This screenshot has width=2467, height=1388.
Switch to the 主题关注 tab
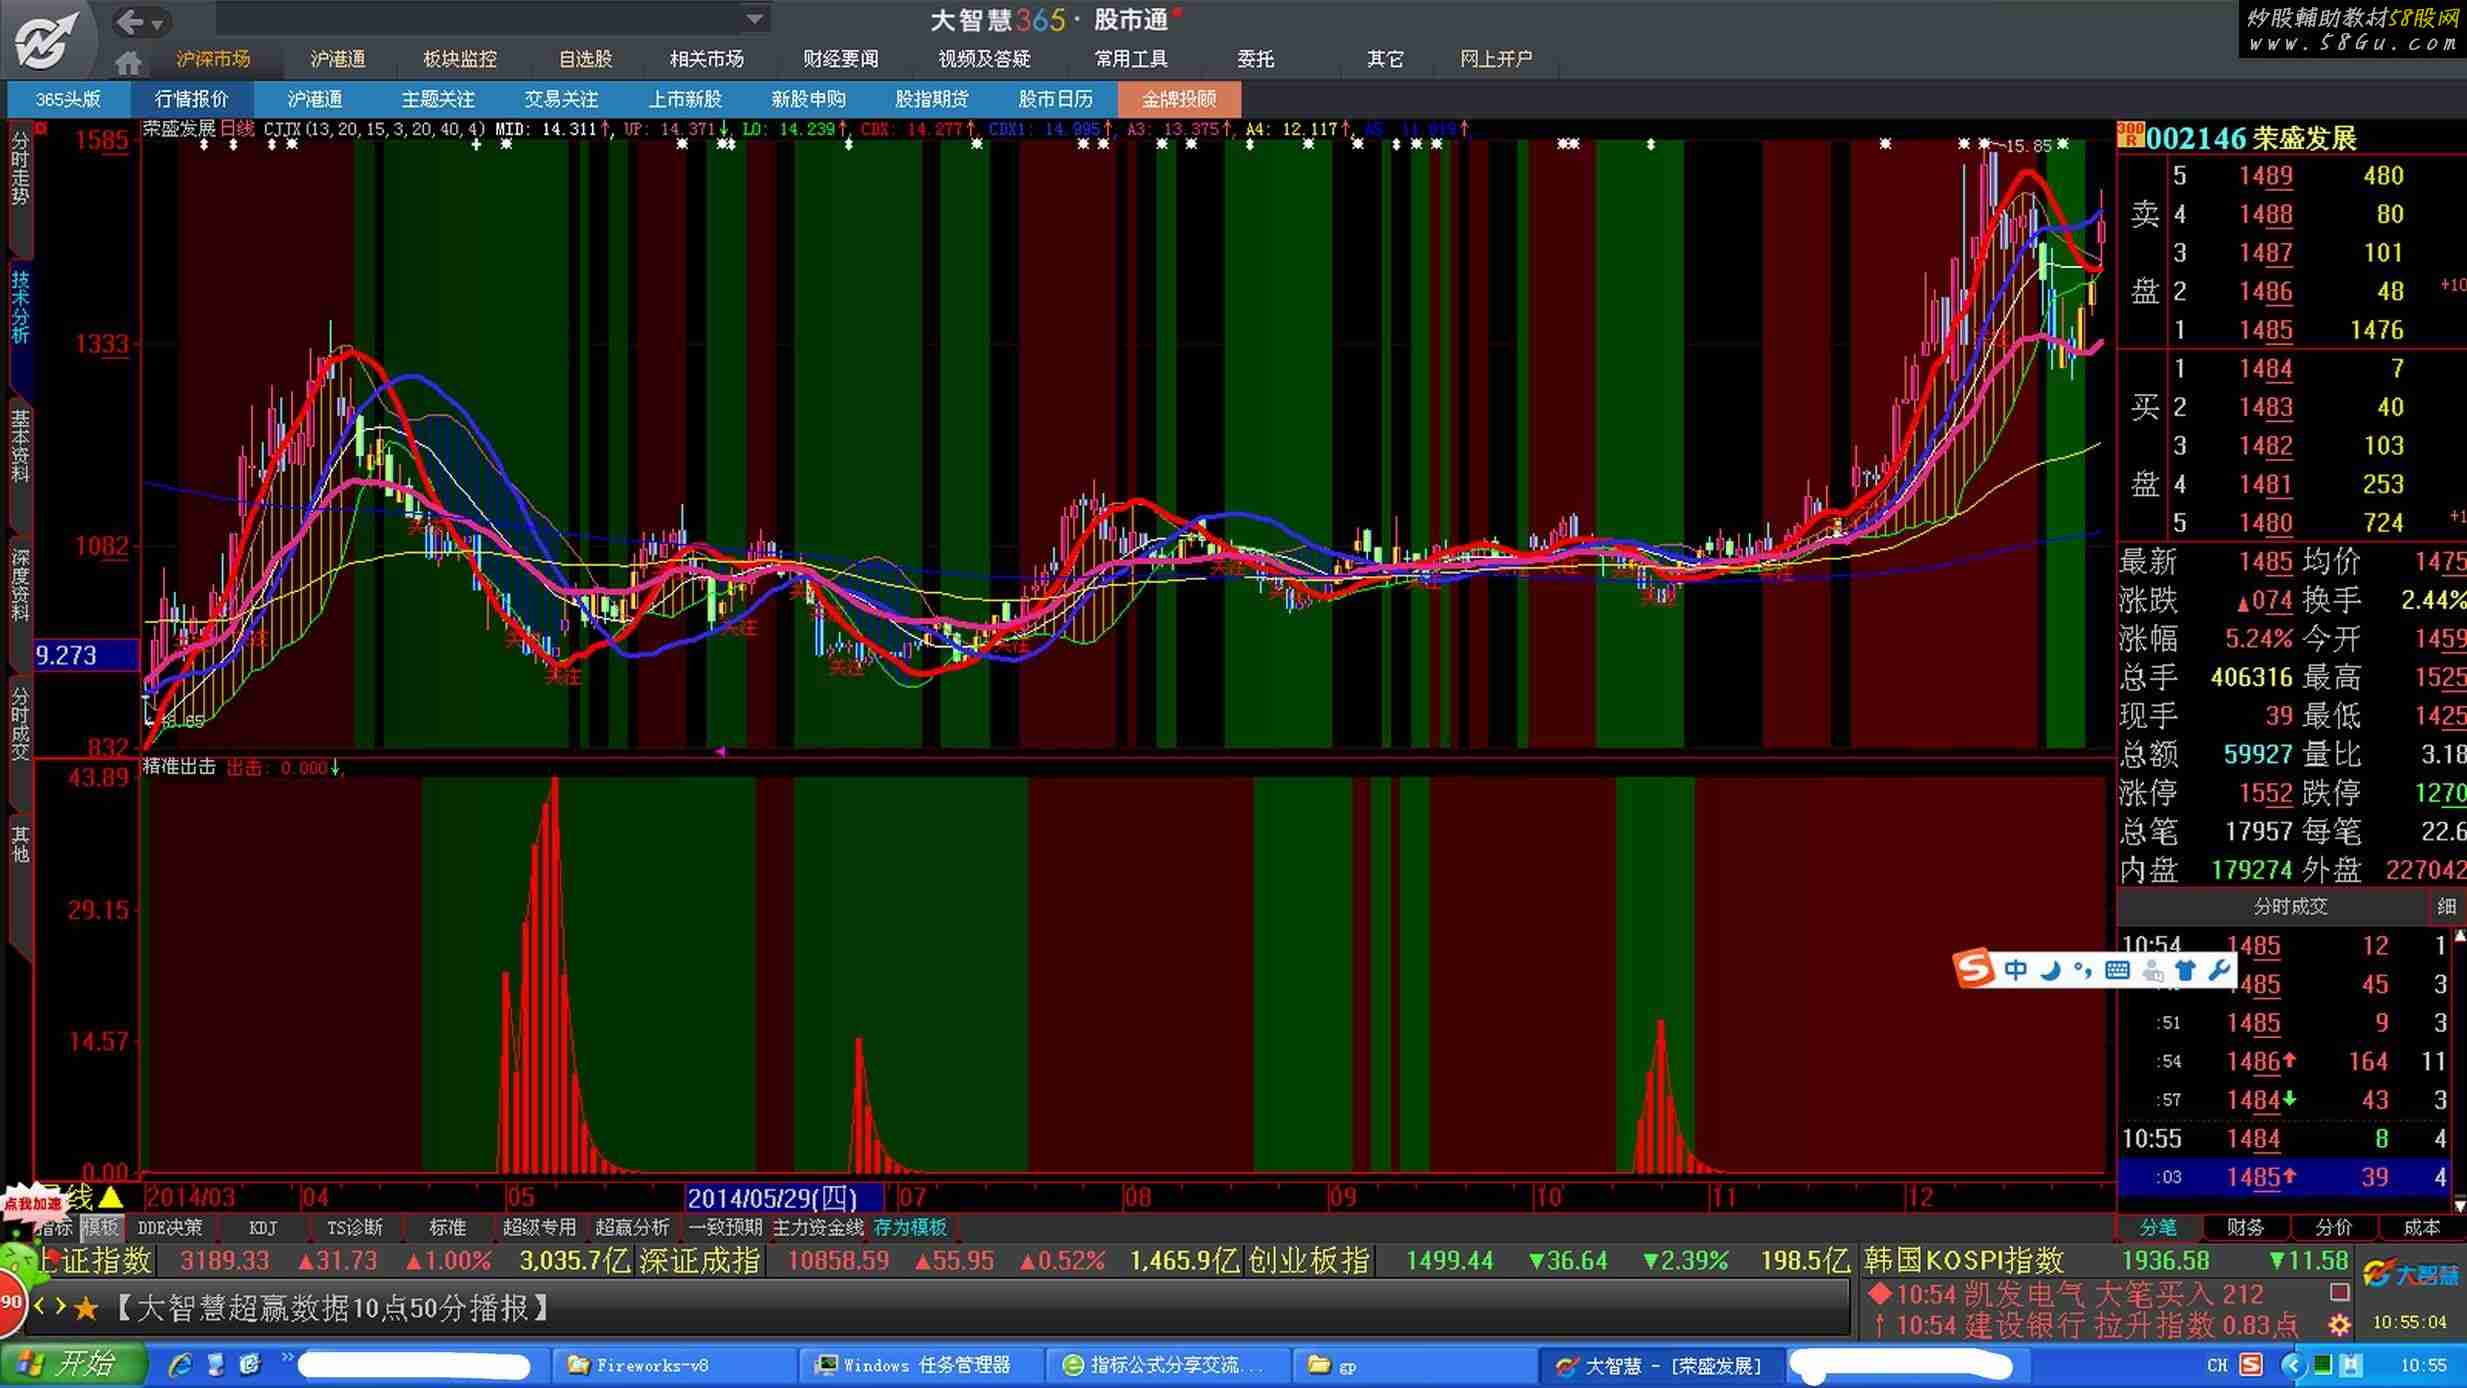coord(438,99)
